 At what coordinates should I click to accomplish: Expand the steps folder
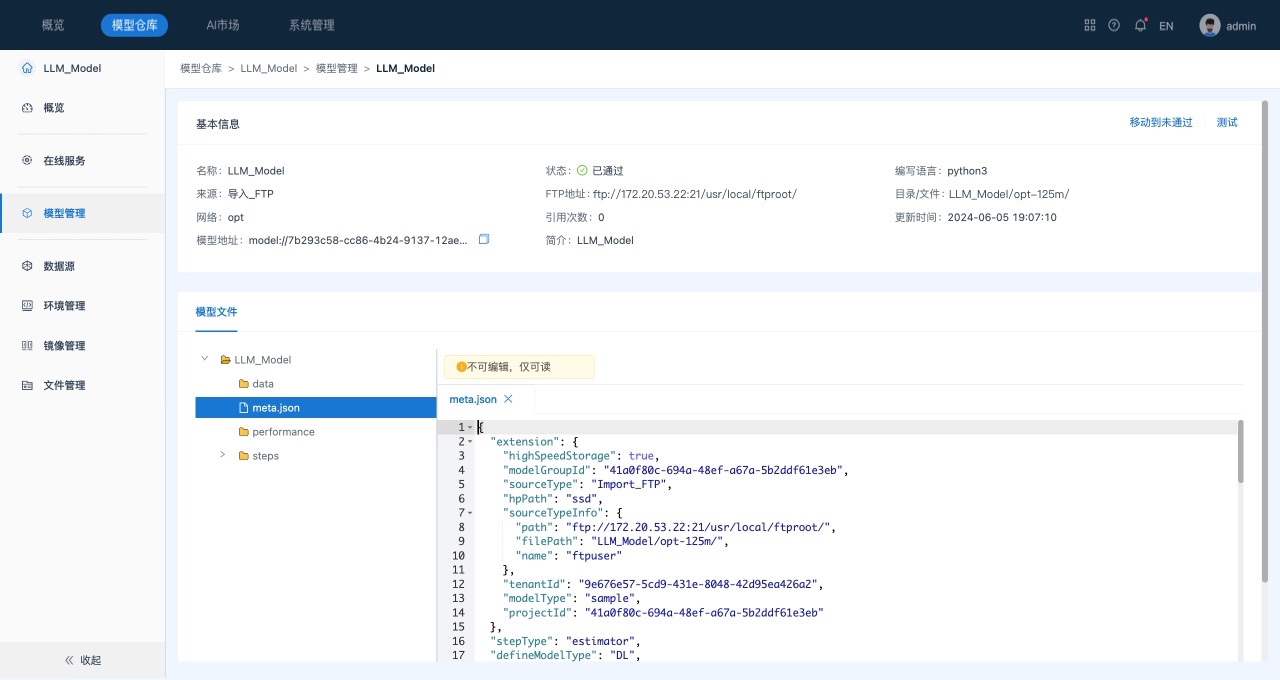223,456
